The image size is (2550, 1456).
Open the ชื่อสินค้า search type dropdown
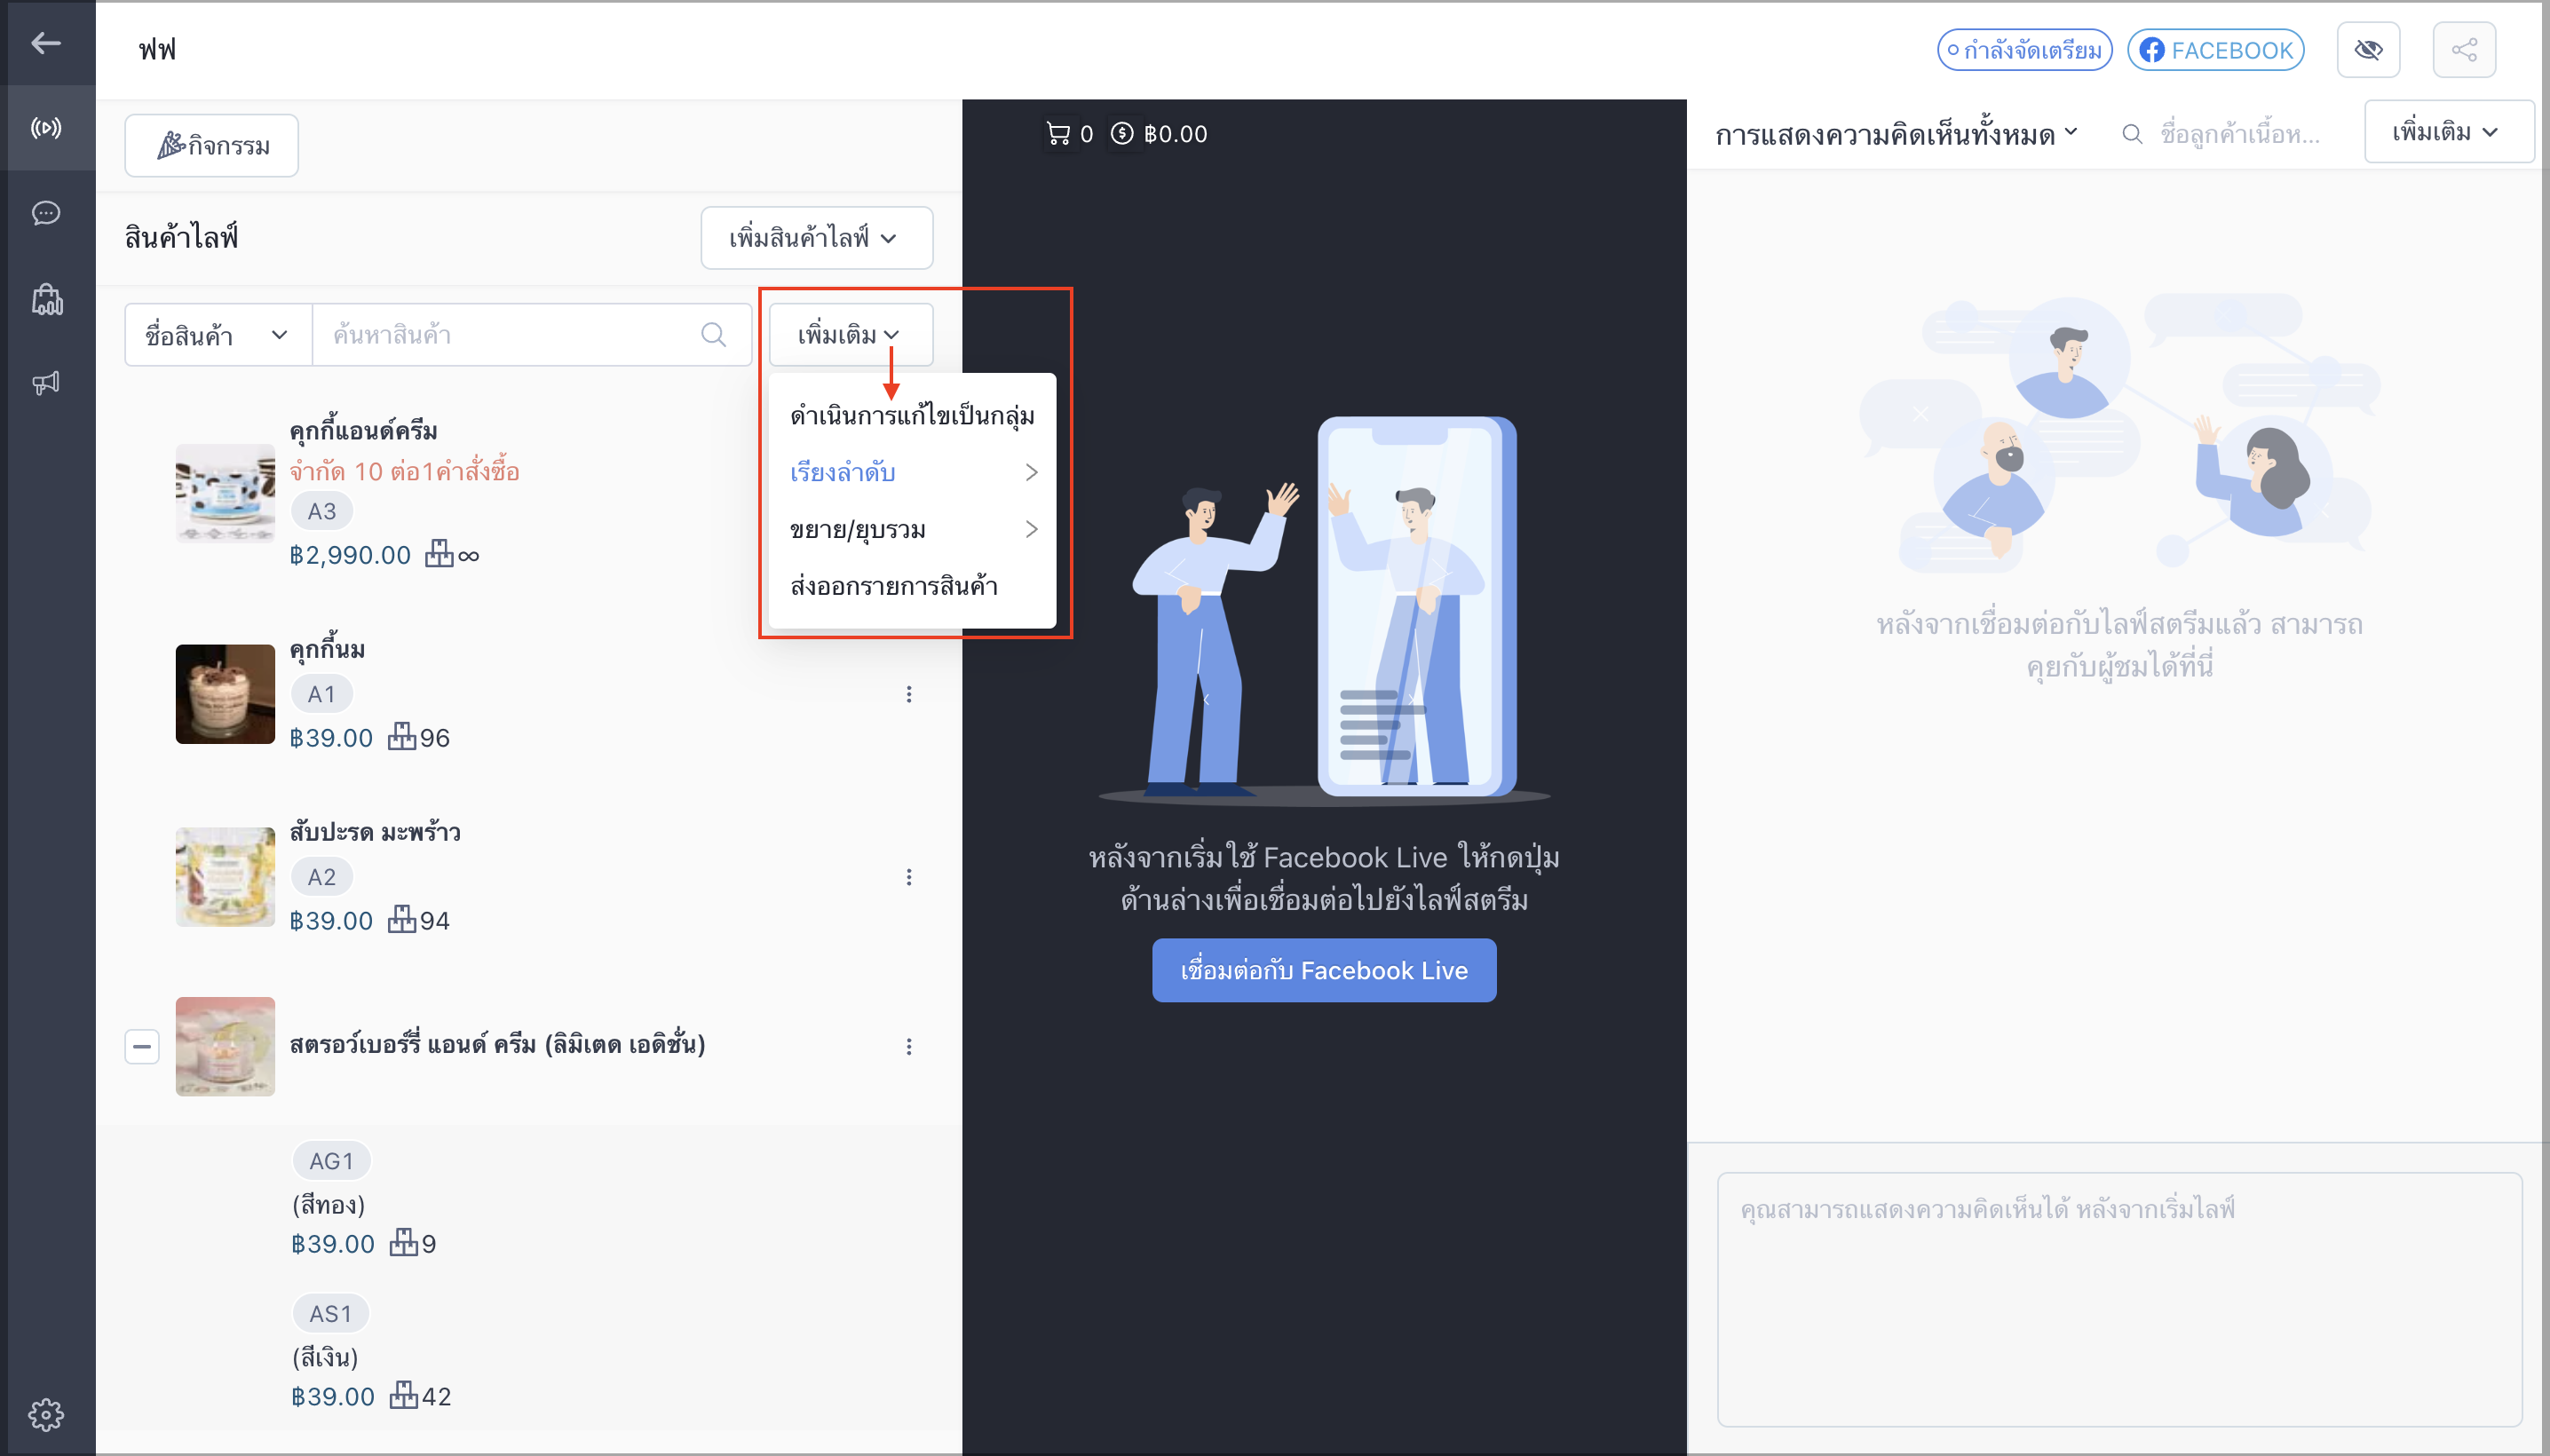click(218, 335)
